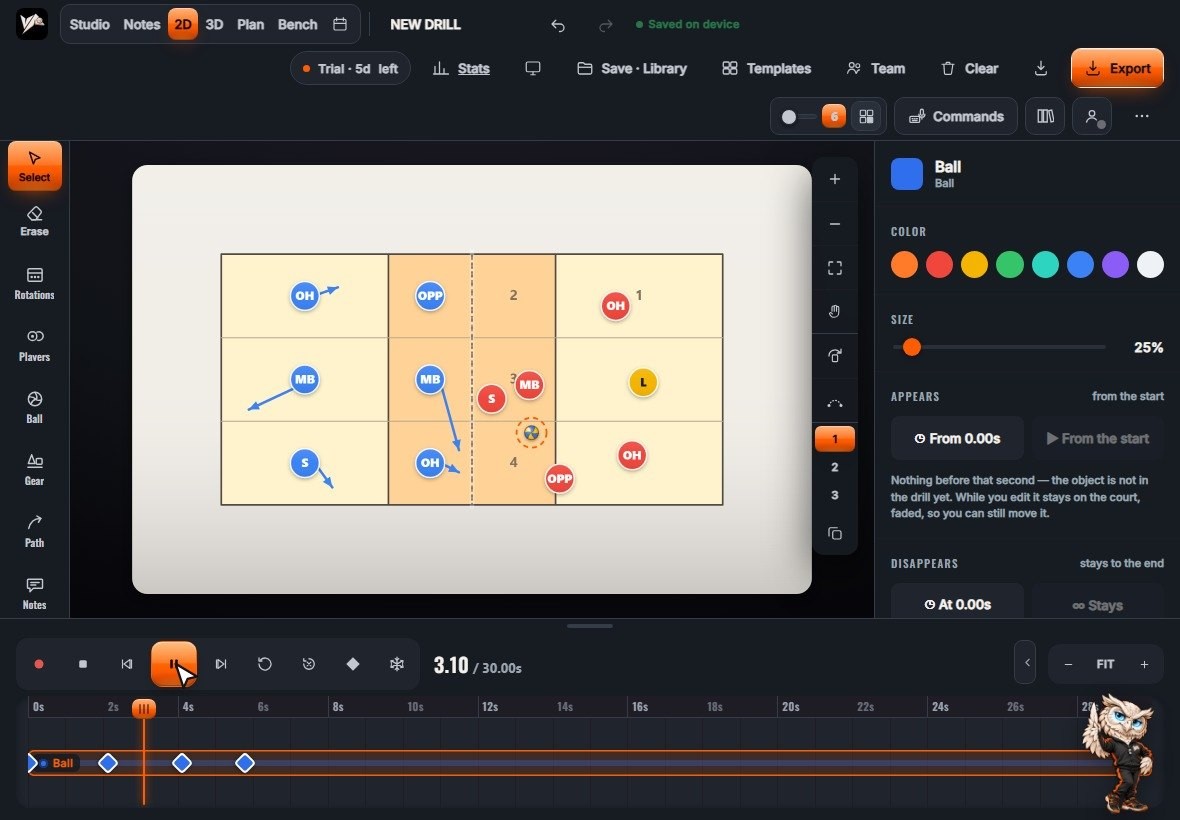Pick the green color swatch

coord(1010,265)
